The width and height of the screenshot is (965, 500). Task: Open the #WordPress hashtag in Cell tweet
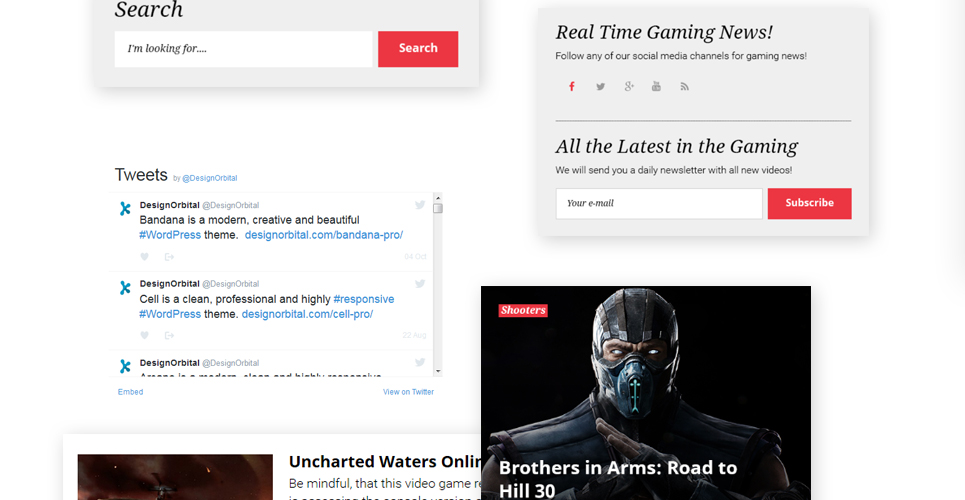pos(170,314)
